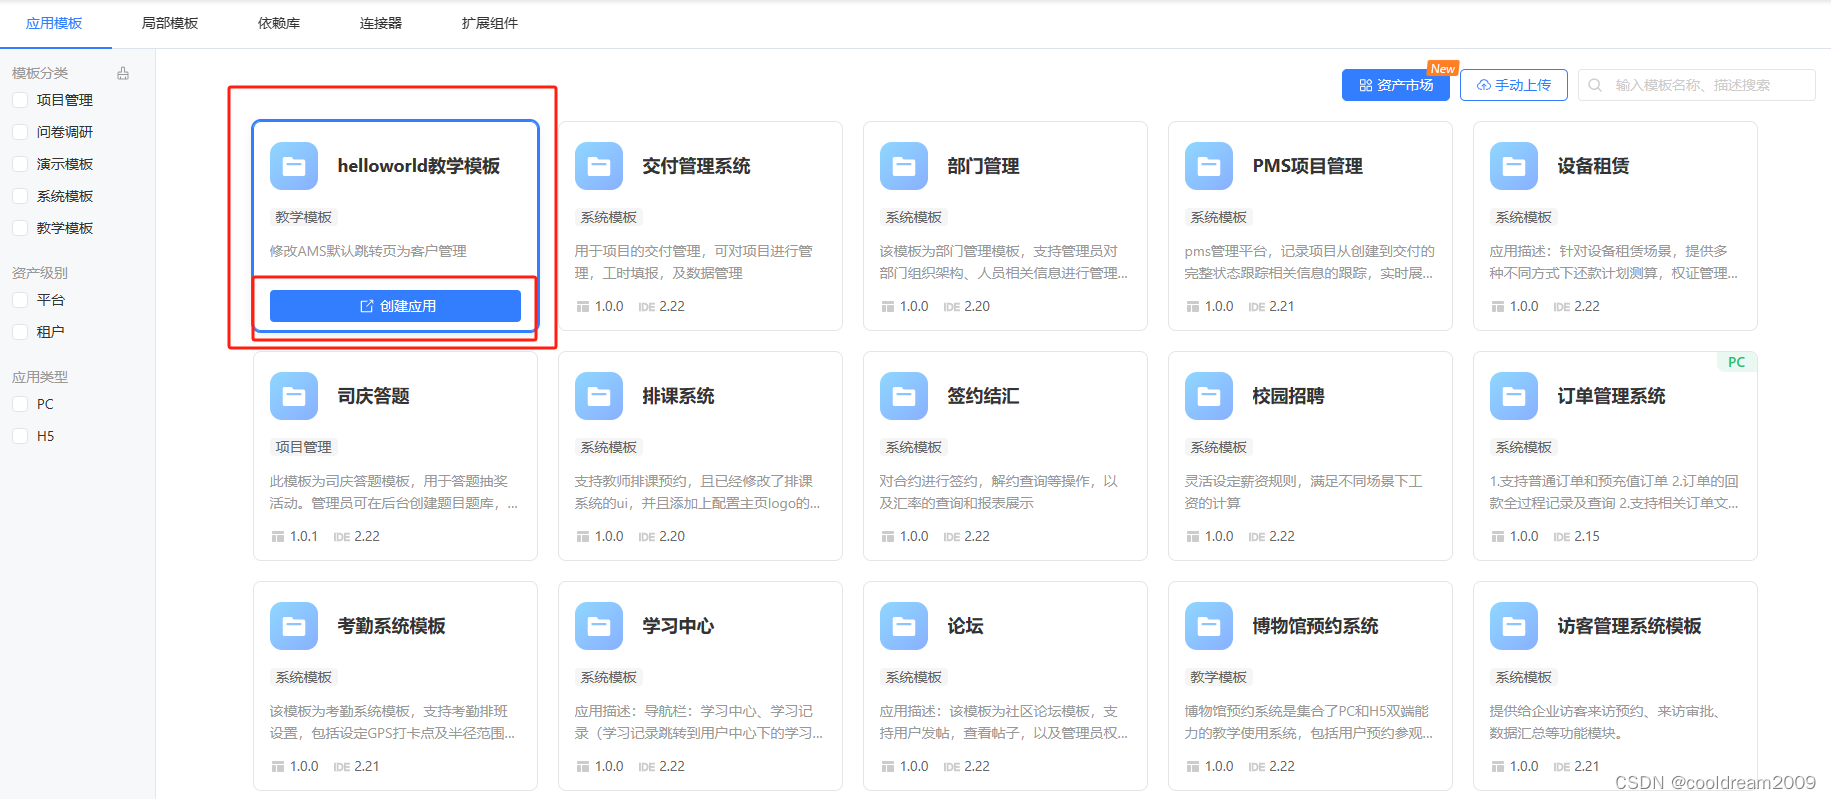
Task: Open the 访客管理系统模板 title
Action: pos(1629,626)
